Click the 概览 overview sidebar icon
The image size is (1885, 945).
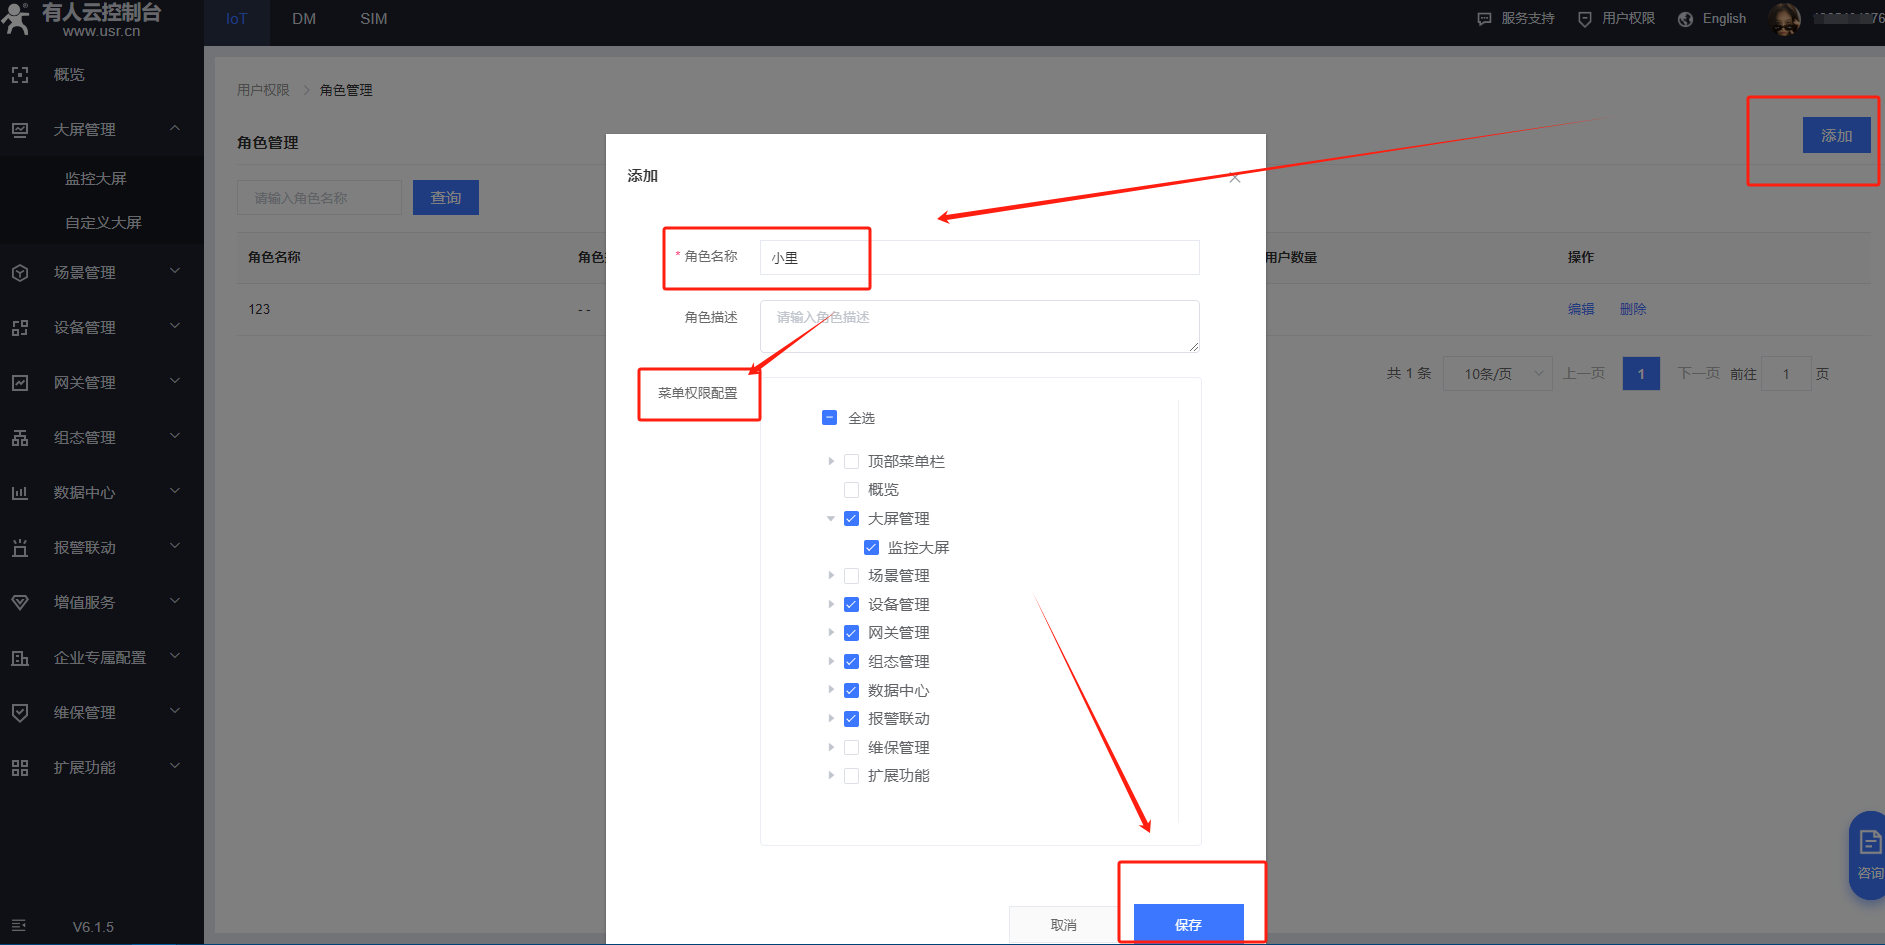click(20, 75)
